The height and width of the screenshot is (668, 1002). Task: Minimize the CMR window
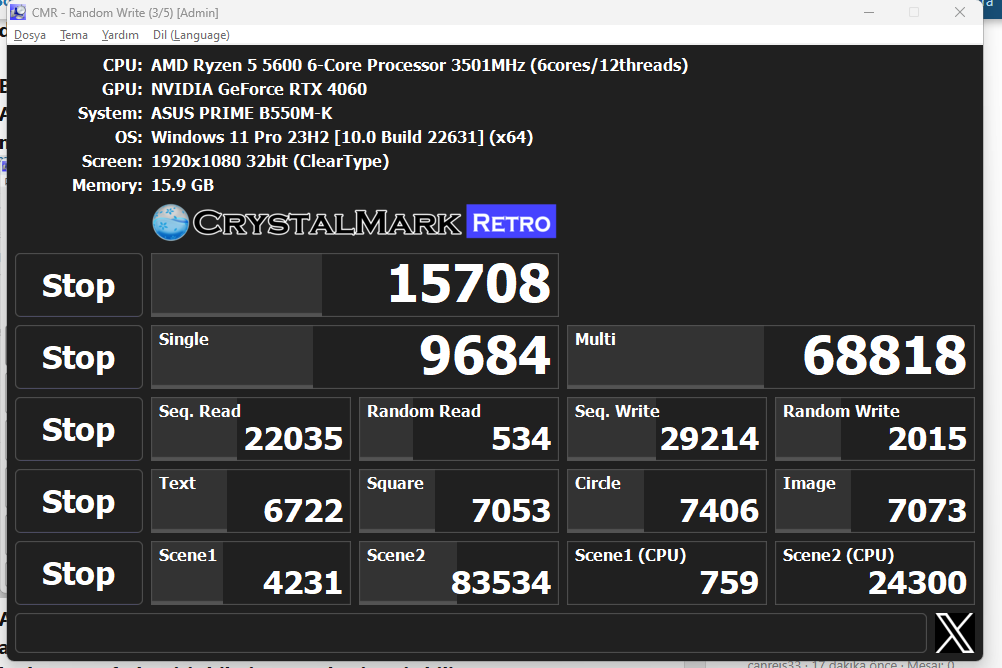(869, 12)
